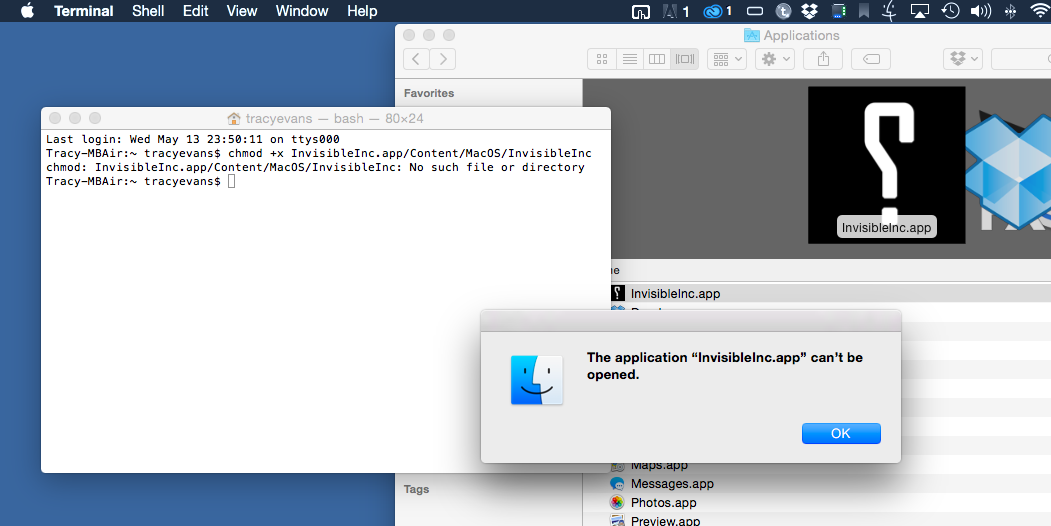Go back in Finder navigation
Screen dimensions: 1051x526
pos(417,60)
